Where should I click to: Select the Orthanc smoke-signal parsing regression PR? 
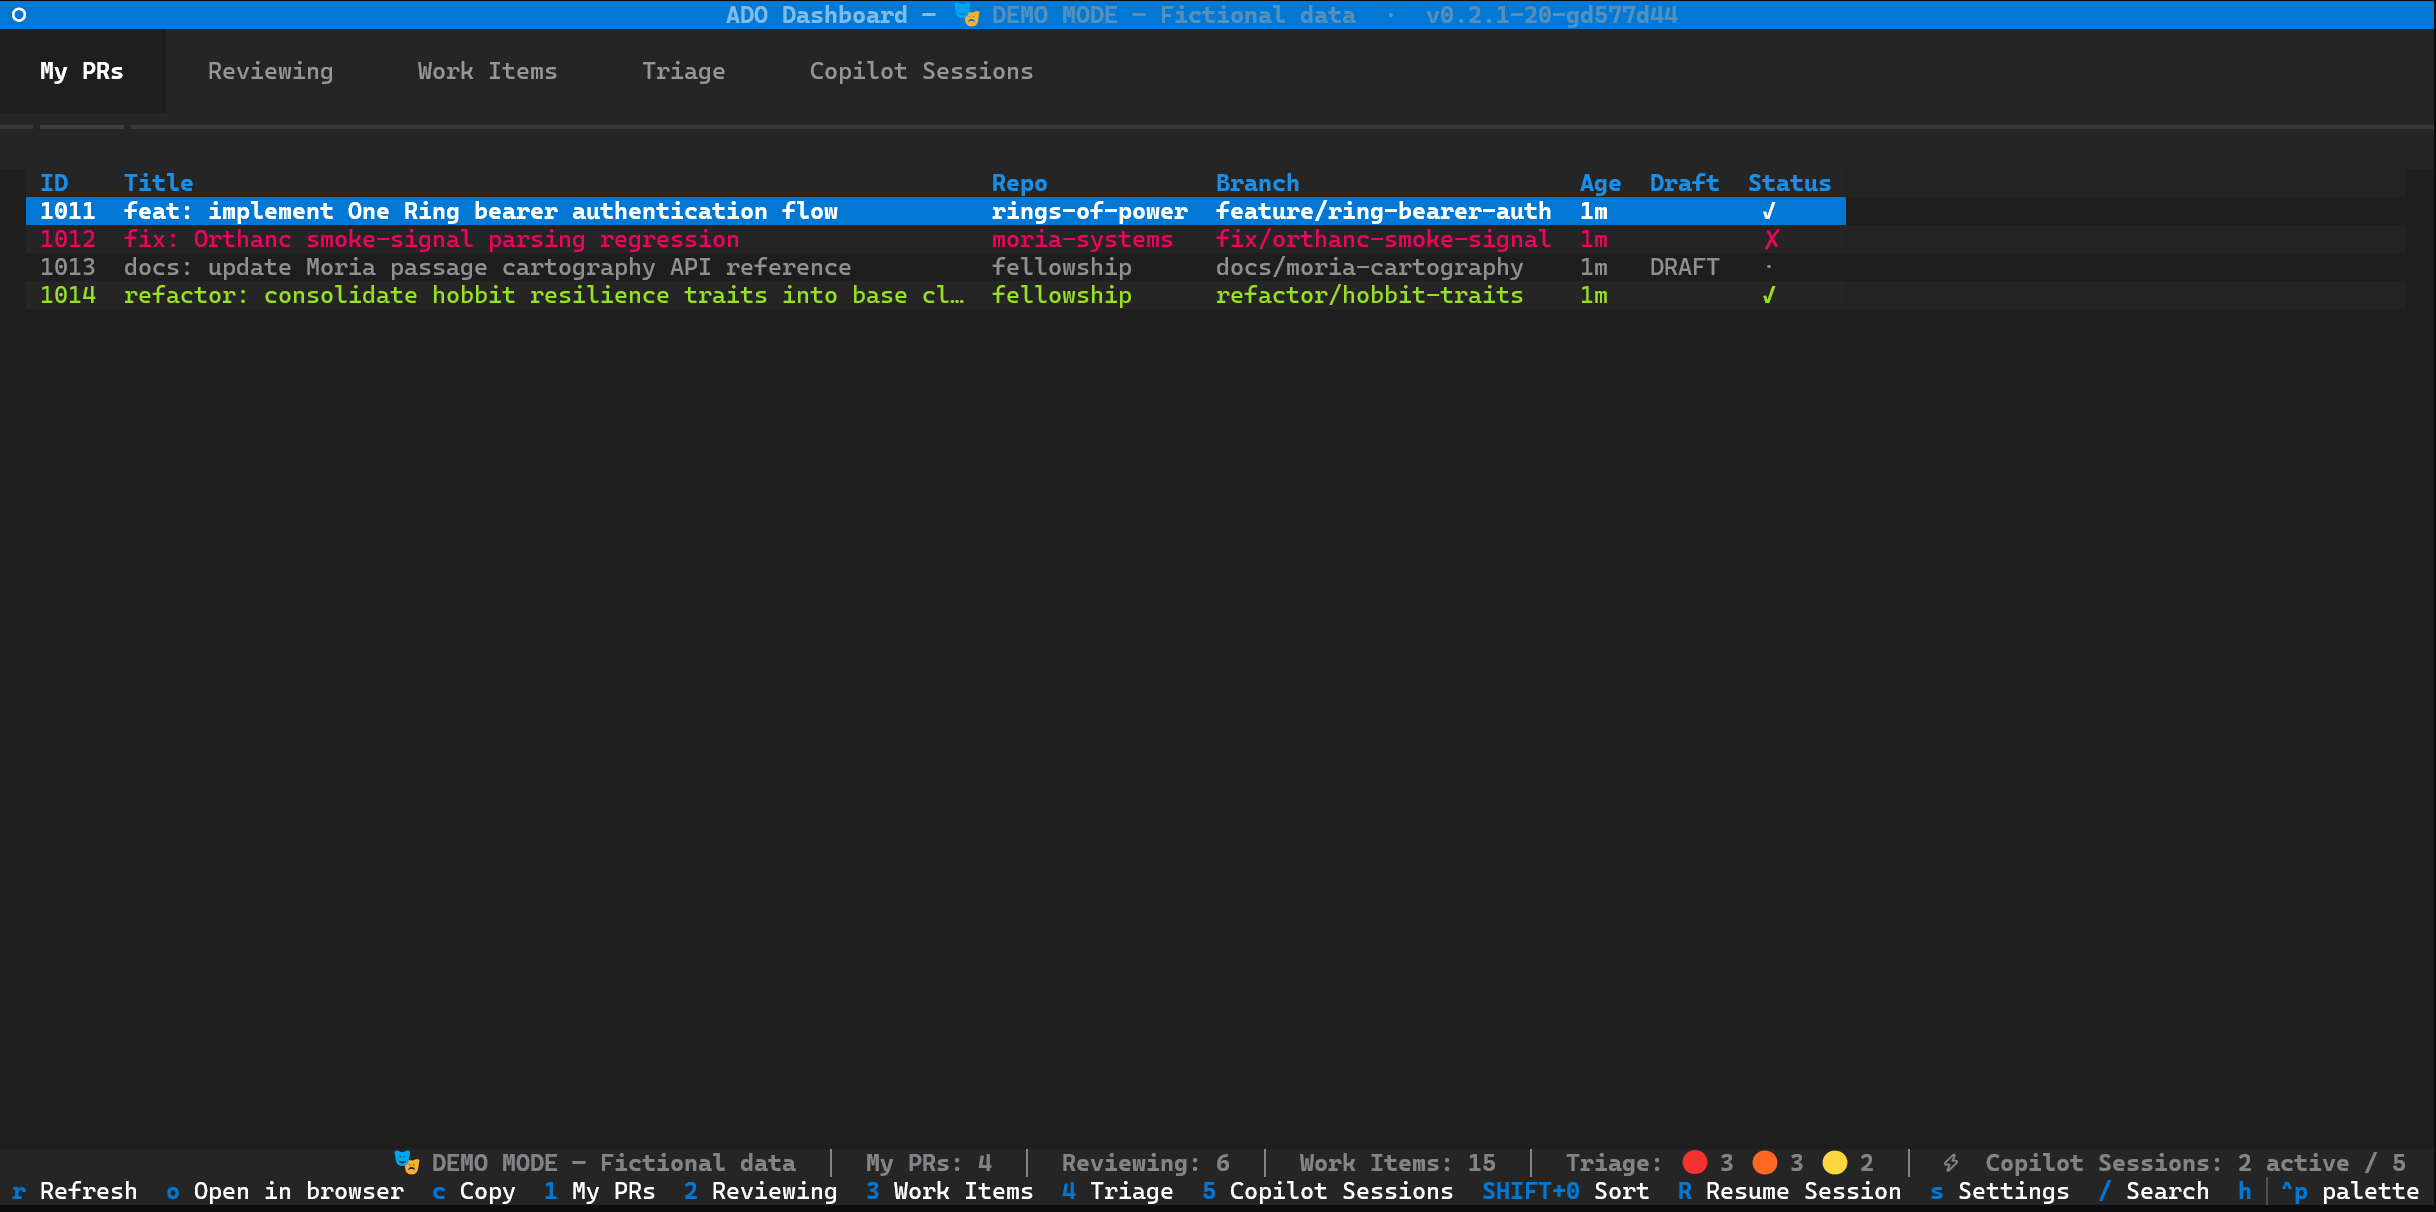pos(936,239)
